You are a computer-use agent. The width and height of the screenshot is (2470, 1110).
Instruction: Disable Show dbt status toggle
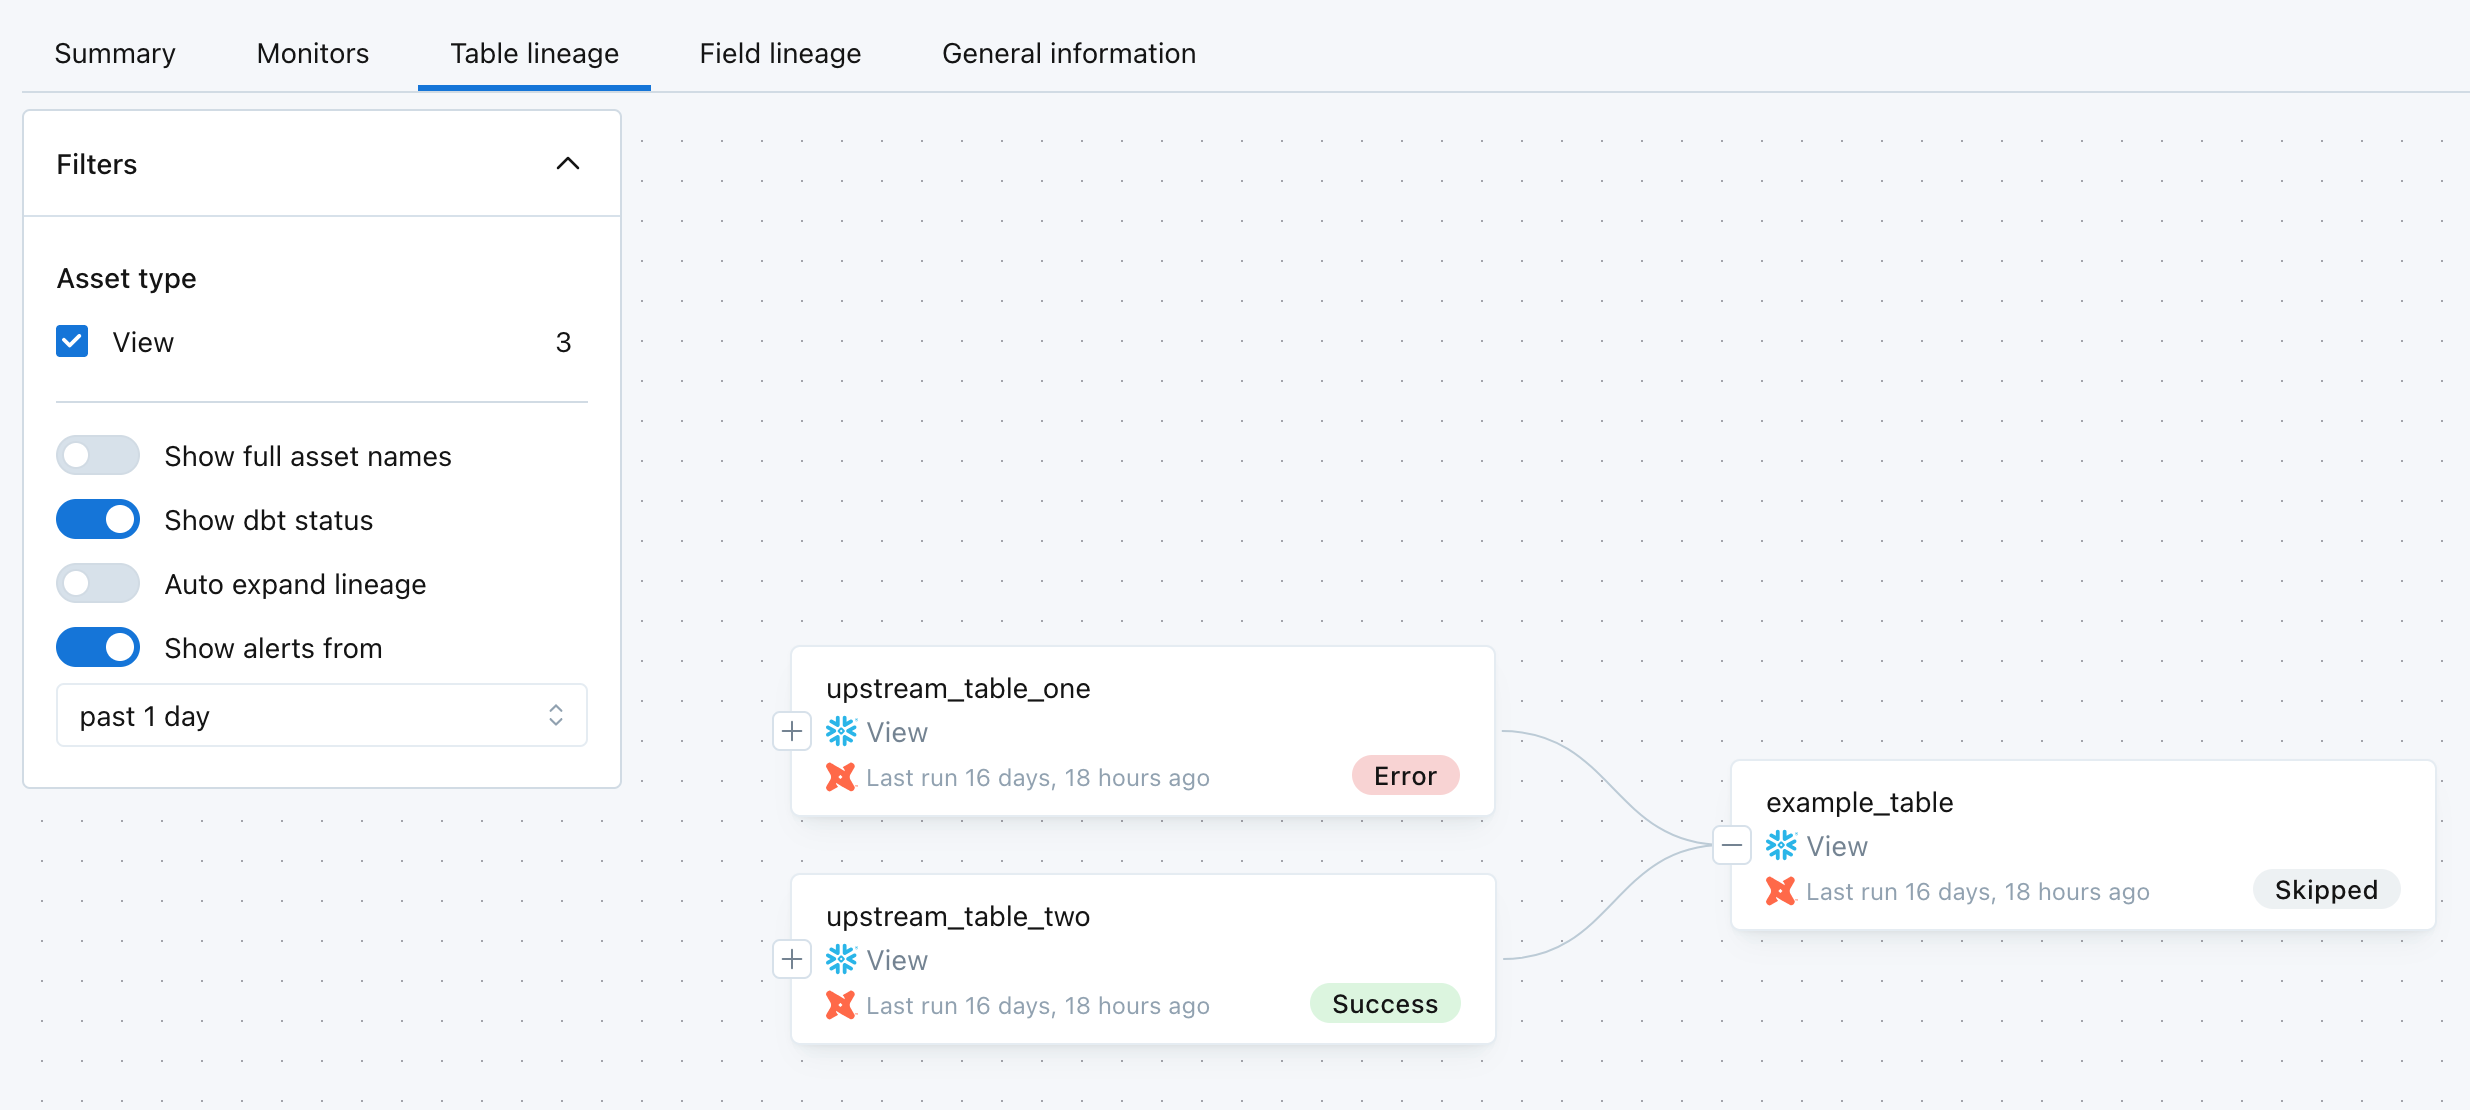(98, 520)
